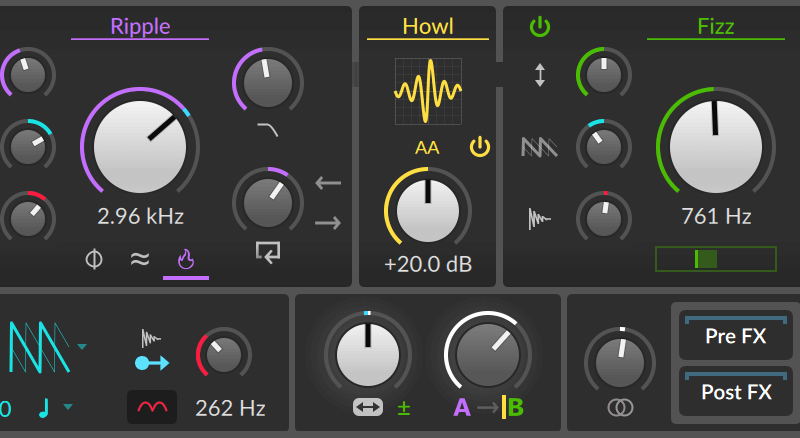Click the vertical up-down arrow icon in Fizz

[x=540, y=75]
